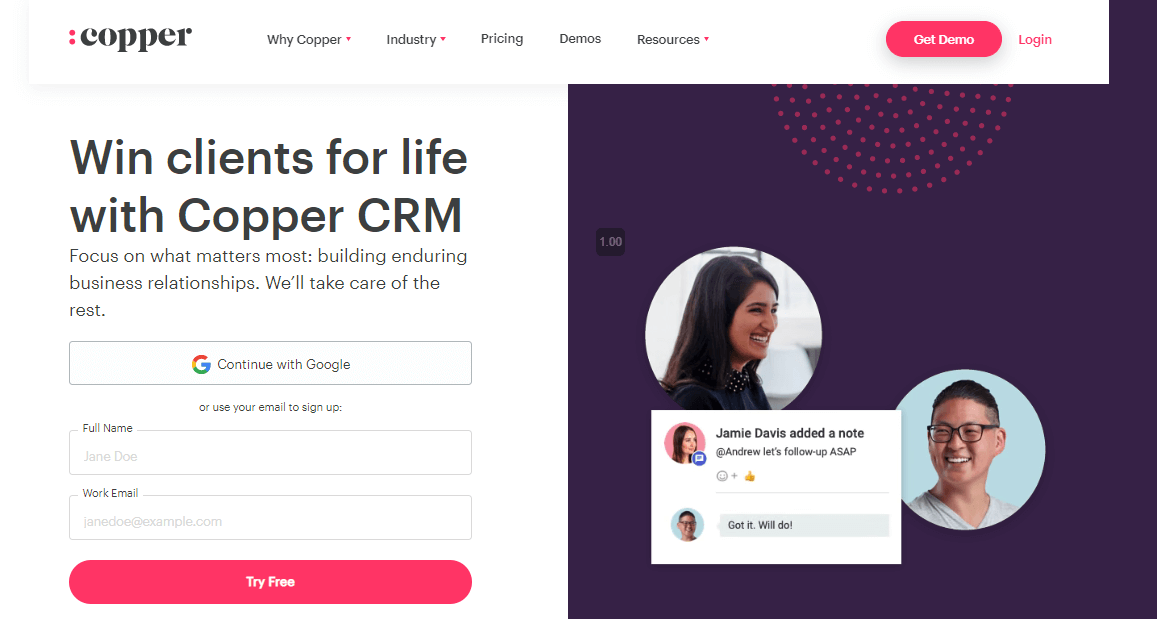Click the "Got it. Will do!" reply
This screenshot has width=1157, height=619.
[x=804, y=525]
